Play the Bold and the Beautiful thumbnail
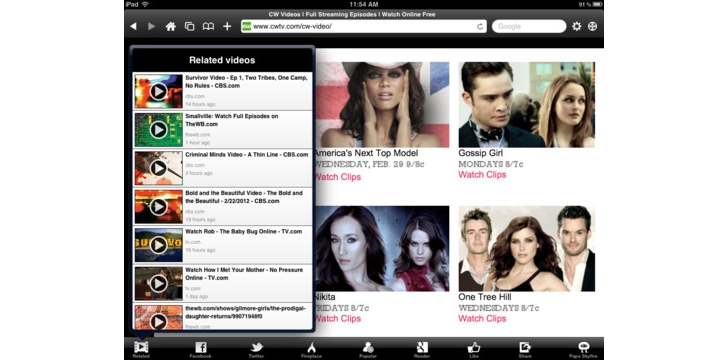Image resolution: width=728 pixels, height=360 pixels. pyautogui.click(x=158, y=207)
